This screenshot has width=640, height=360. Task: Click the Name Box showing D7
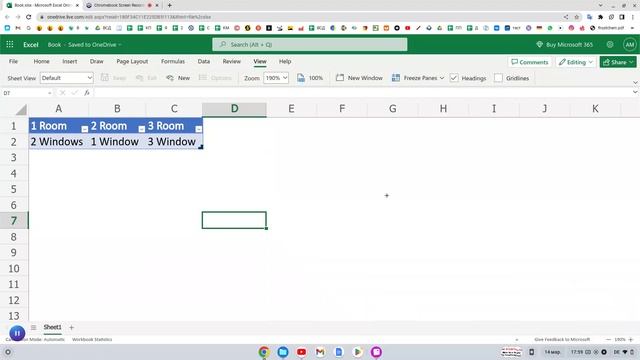[27, 93]
